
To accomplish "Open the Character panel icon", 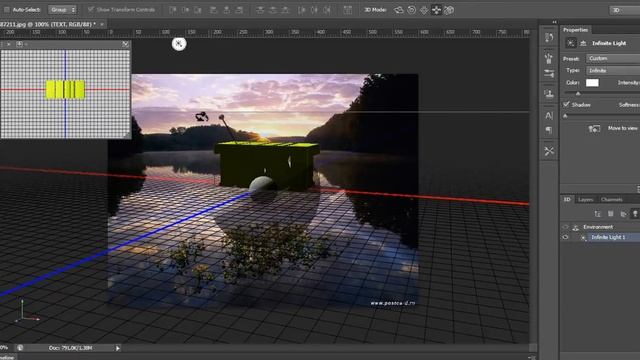I will [x=549, y=116].
